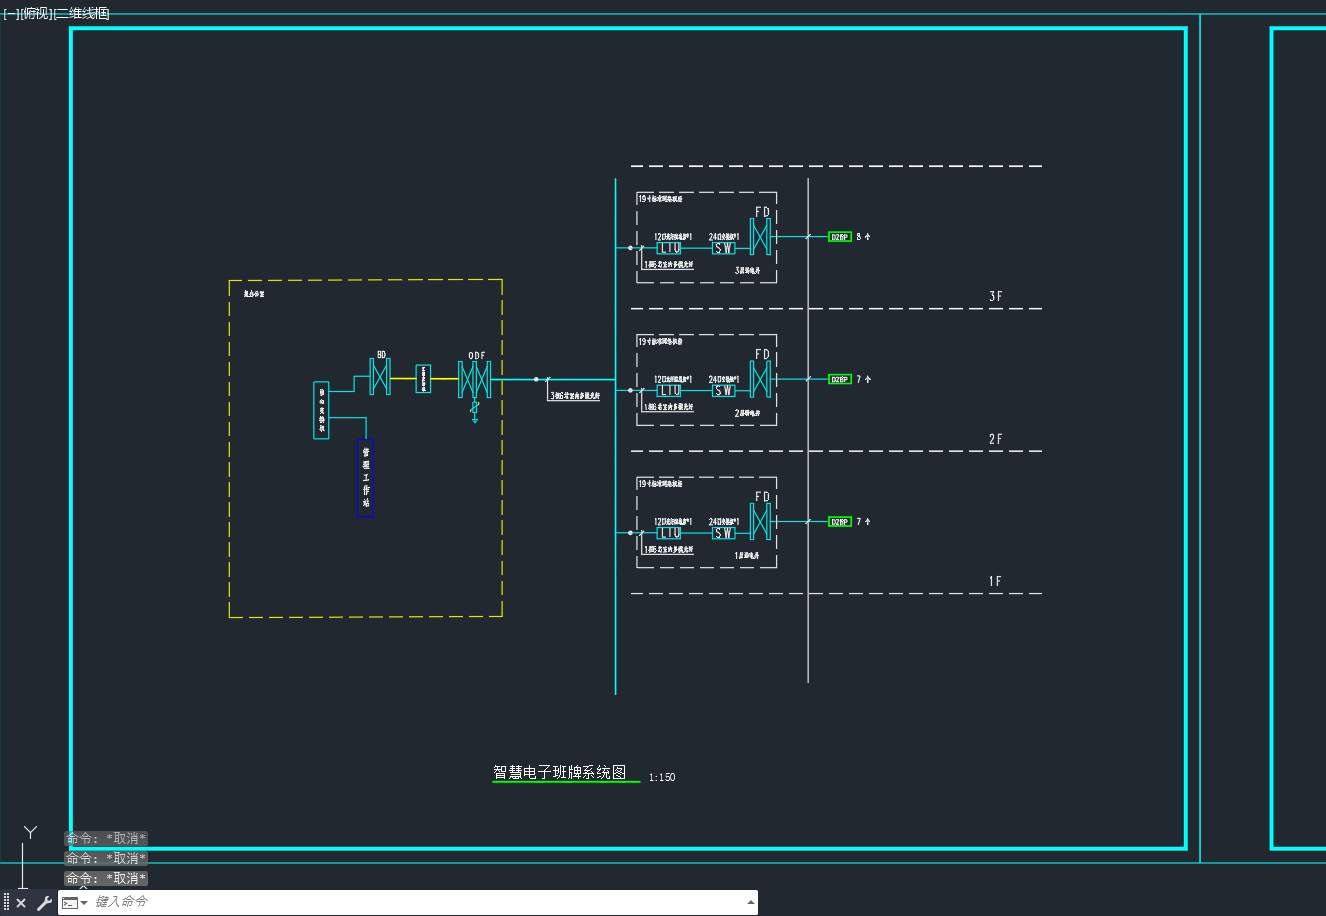
Task: Click the '7 个' quantity text on 2F
Action: (x=864, y=380)
